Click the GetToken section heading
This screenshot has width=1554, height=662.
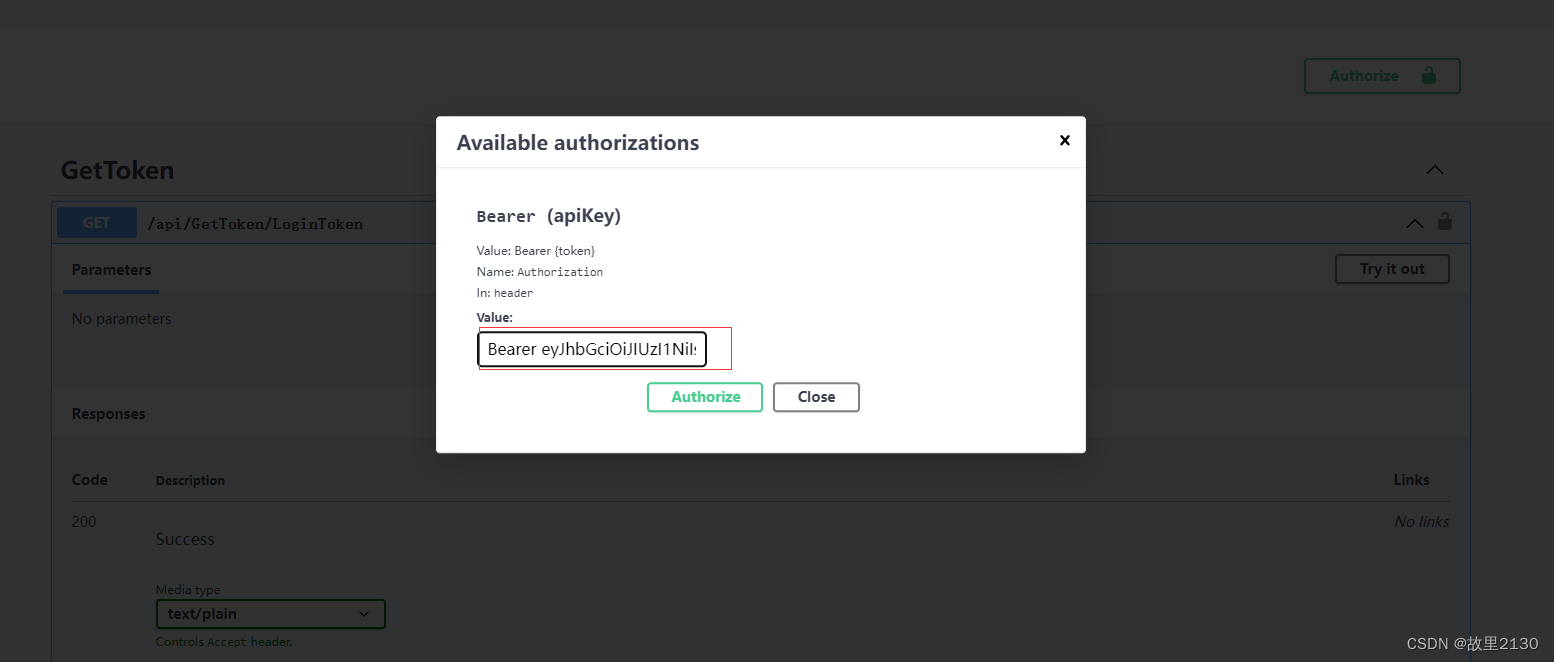(117, 170)
